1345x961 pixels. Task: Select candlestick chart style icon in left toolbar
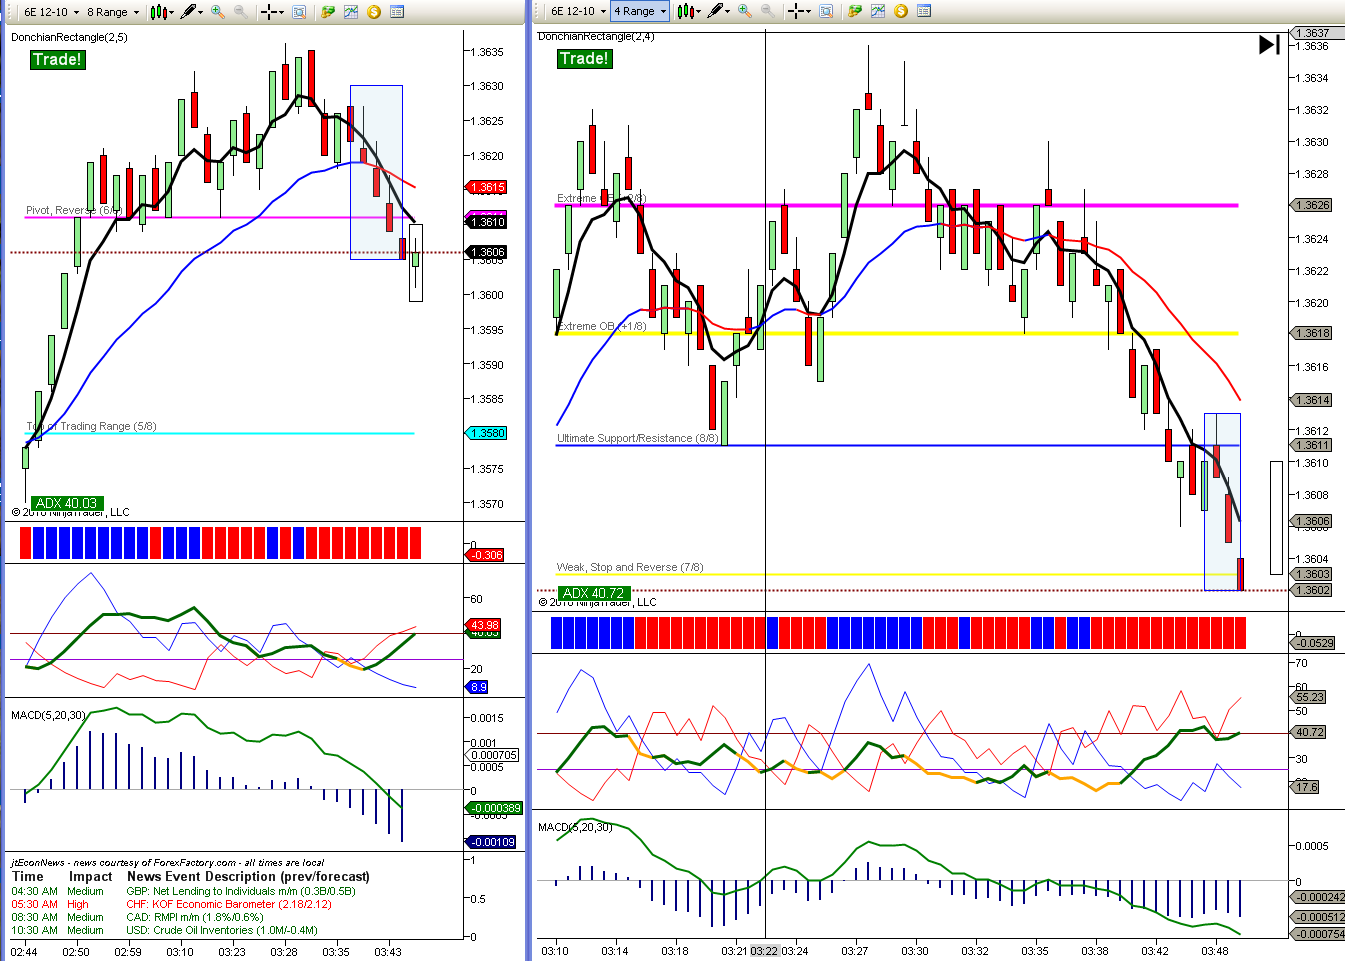pos(158,12)
